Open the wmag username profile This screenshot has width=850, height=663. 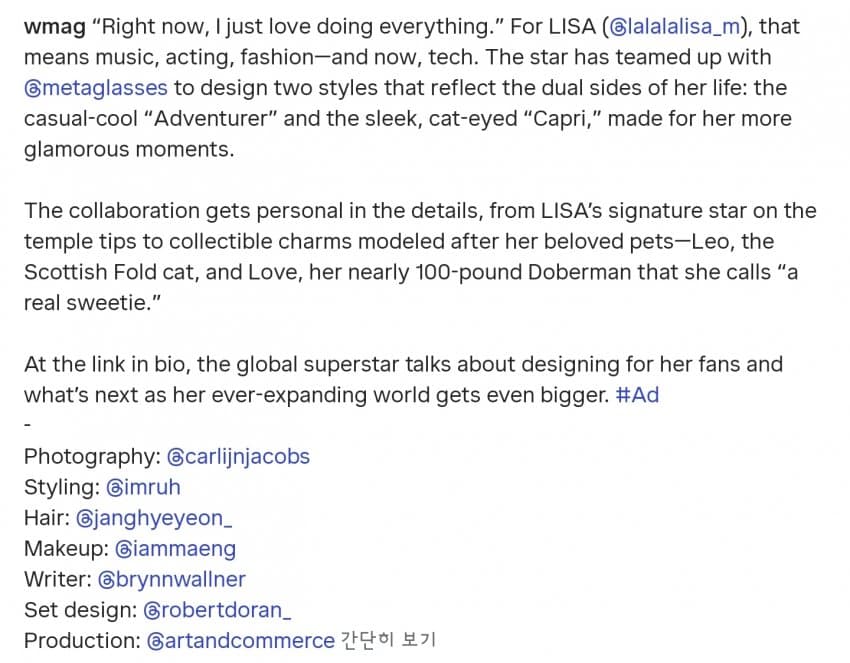[55, 27]
